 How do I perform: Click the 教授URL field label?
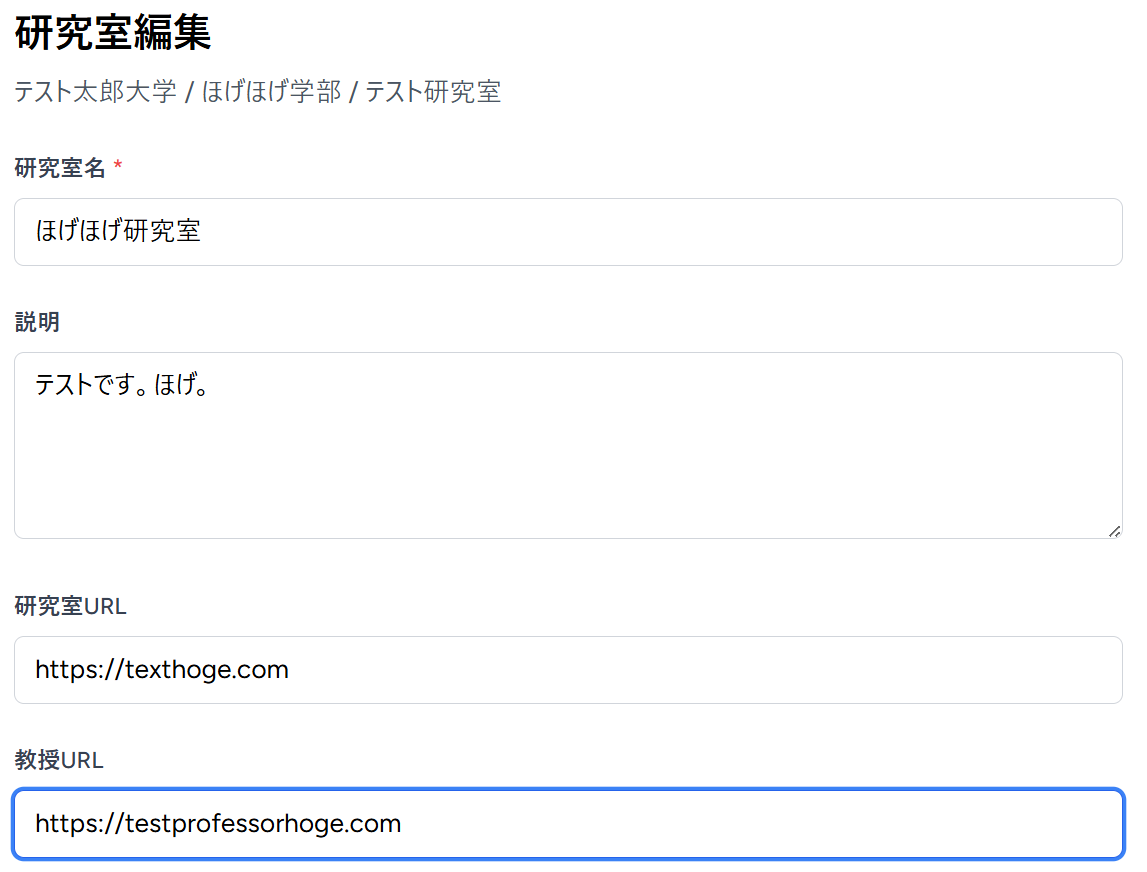(58, 760)
